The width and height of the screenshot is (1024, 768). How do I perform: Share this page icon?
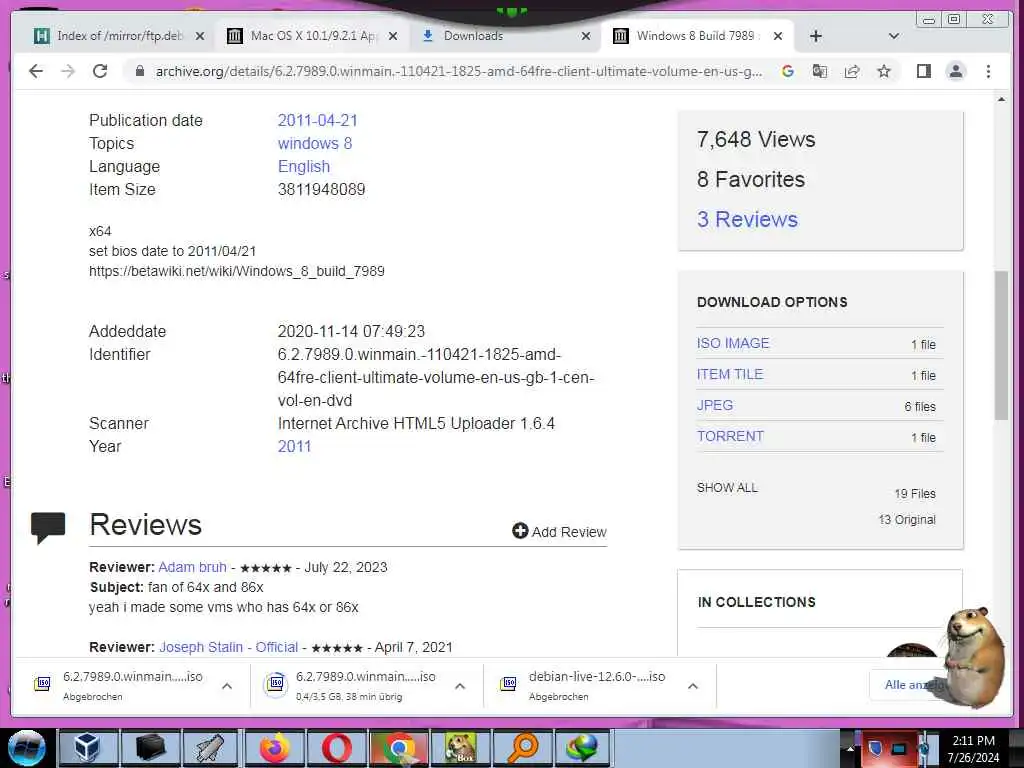coord(852,71)
